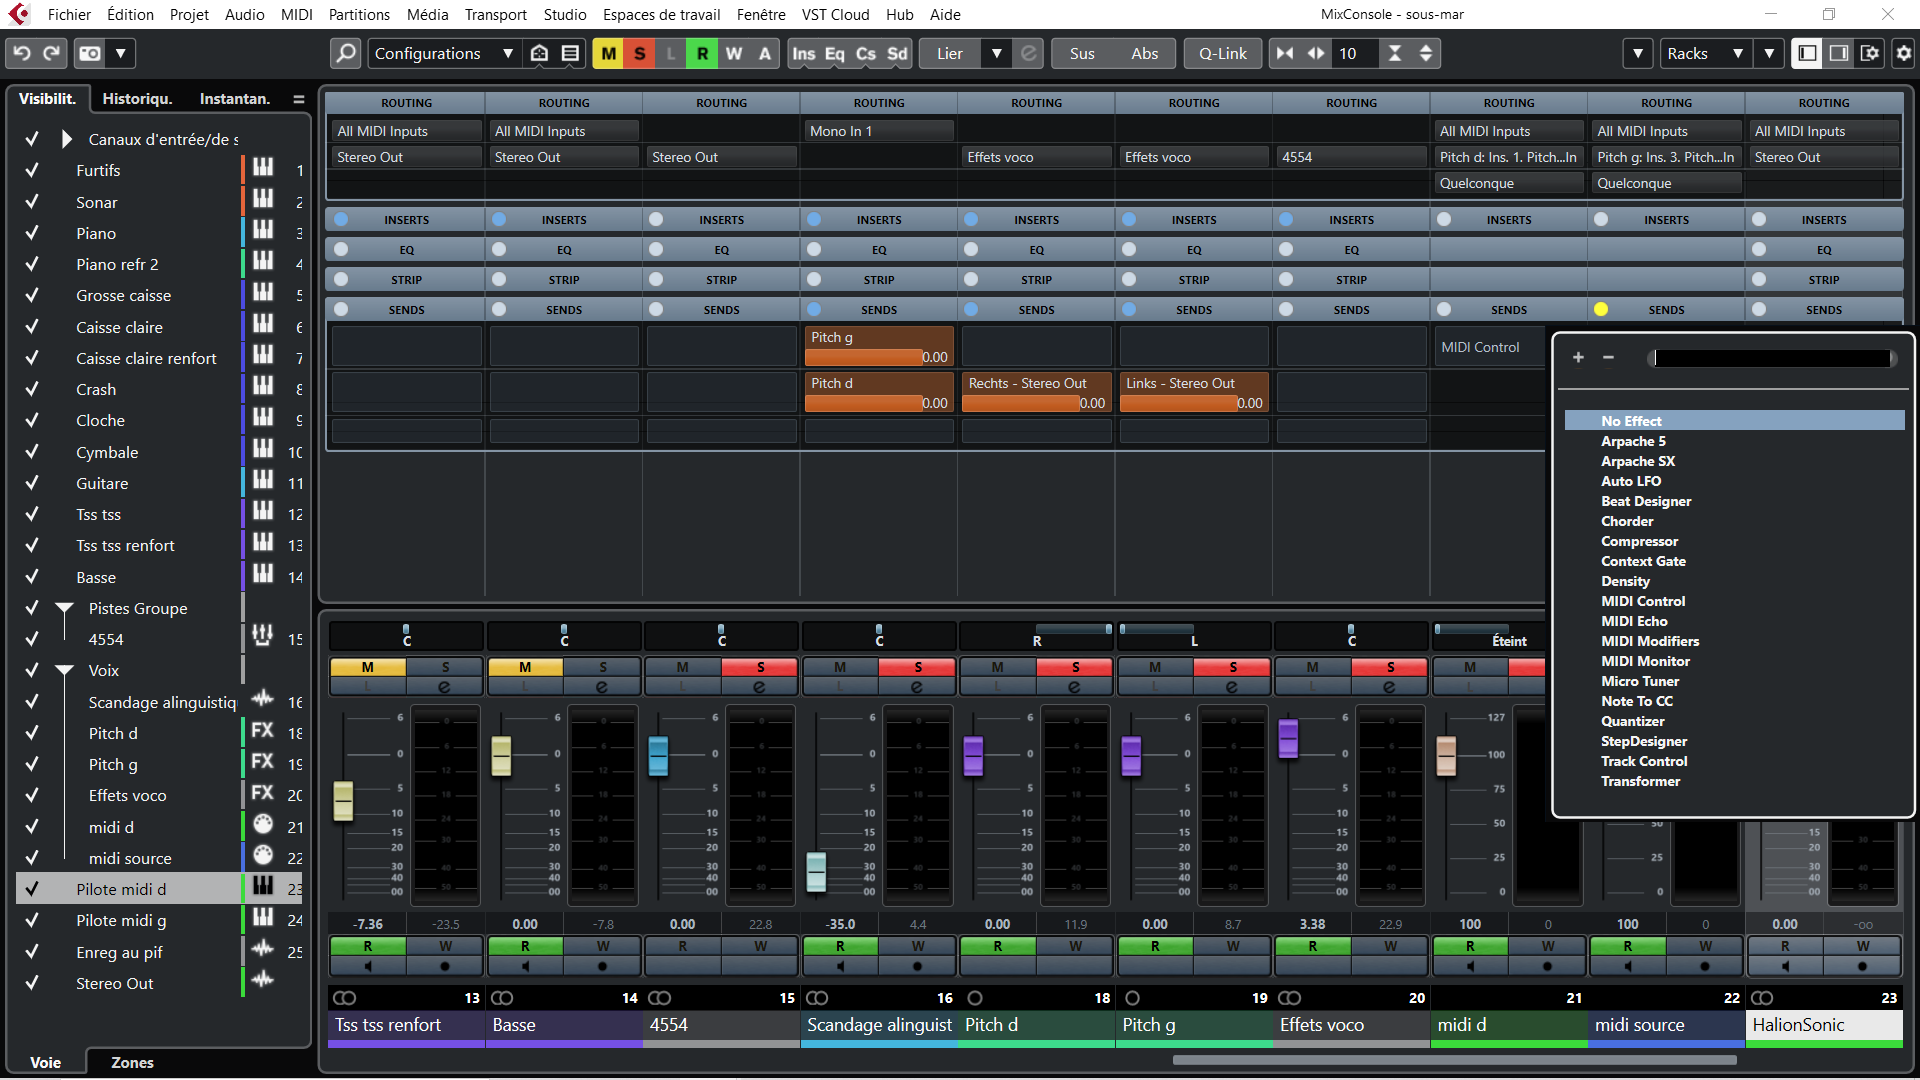
Task: Toggle the left zone panel icon
Action: coord(1806,53)
